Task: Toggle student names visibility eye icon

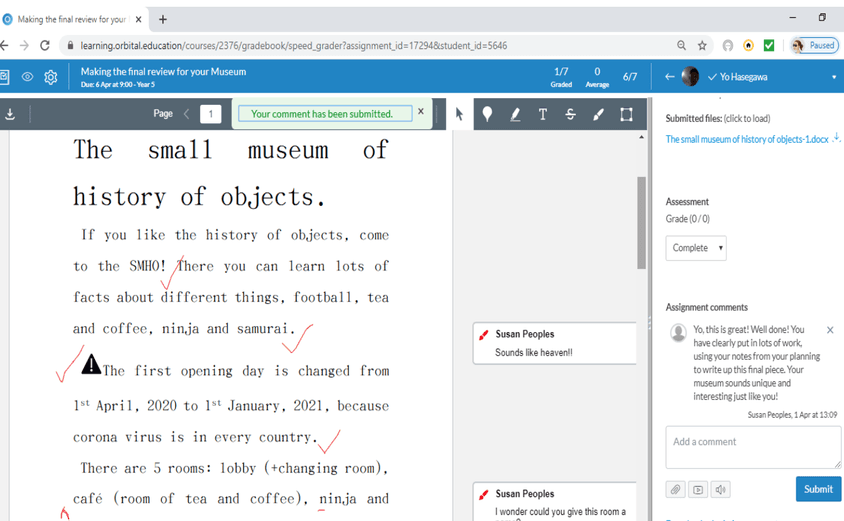Action: (28, 77)
